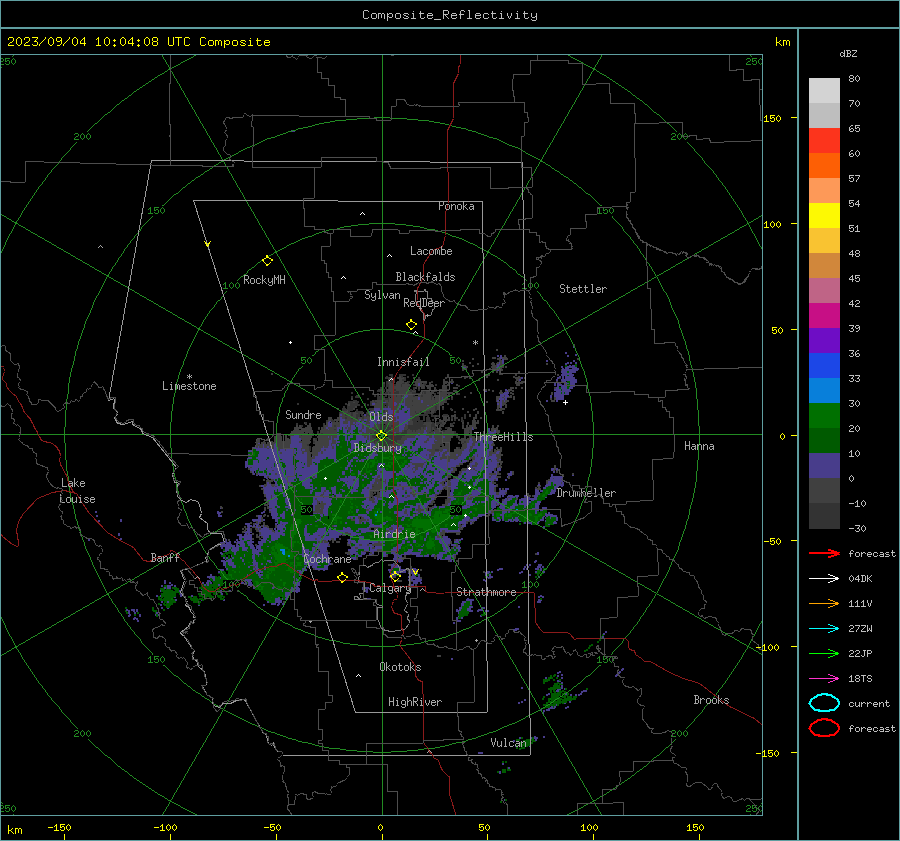Screen dimensions: 900x841
Task: Click the yellow 54 dBZ color swatch
Action: pos(824,216)
